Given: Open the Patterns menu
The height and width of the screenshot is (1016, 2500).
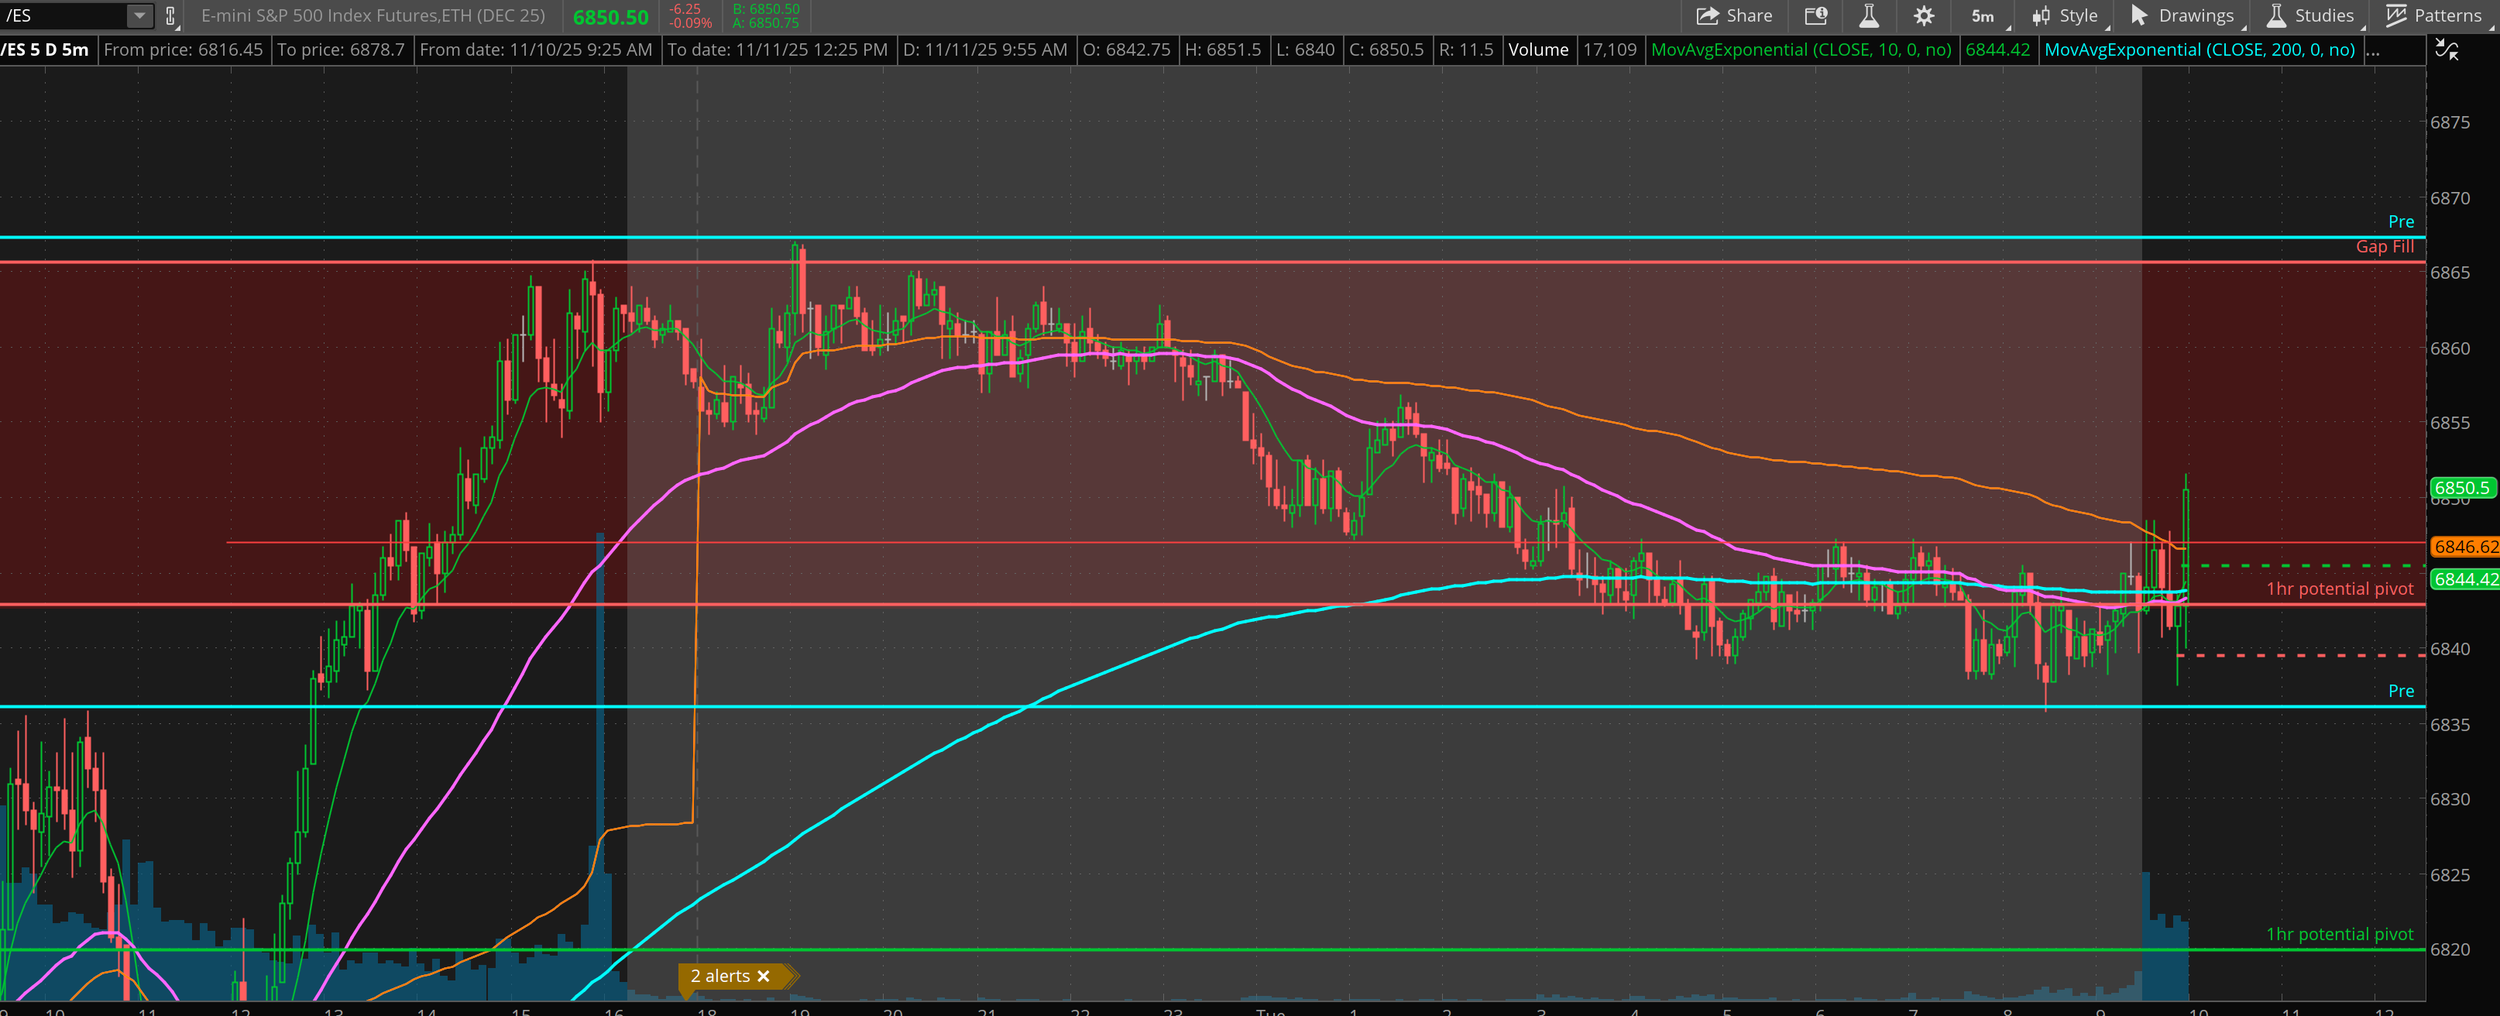Looking at the screenshot, I should [x=2433, y=15].
